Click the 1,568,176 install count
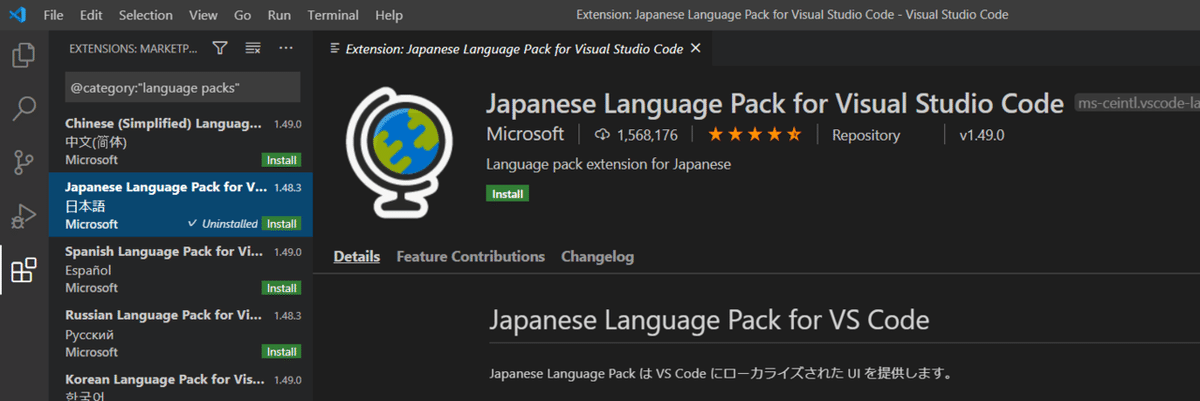 (x=647, y=135)
